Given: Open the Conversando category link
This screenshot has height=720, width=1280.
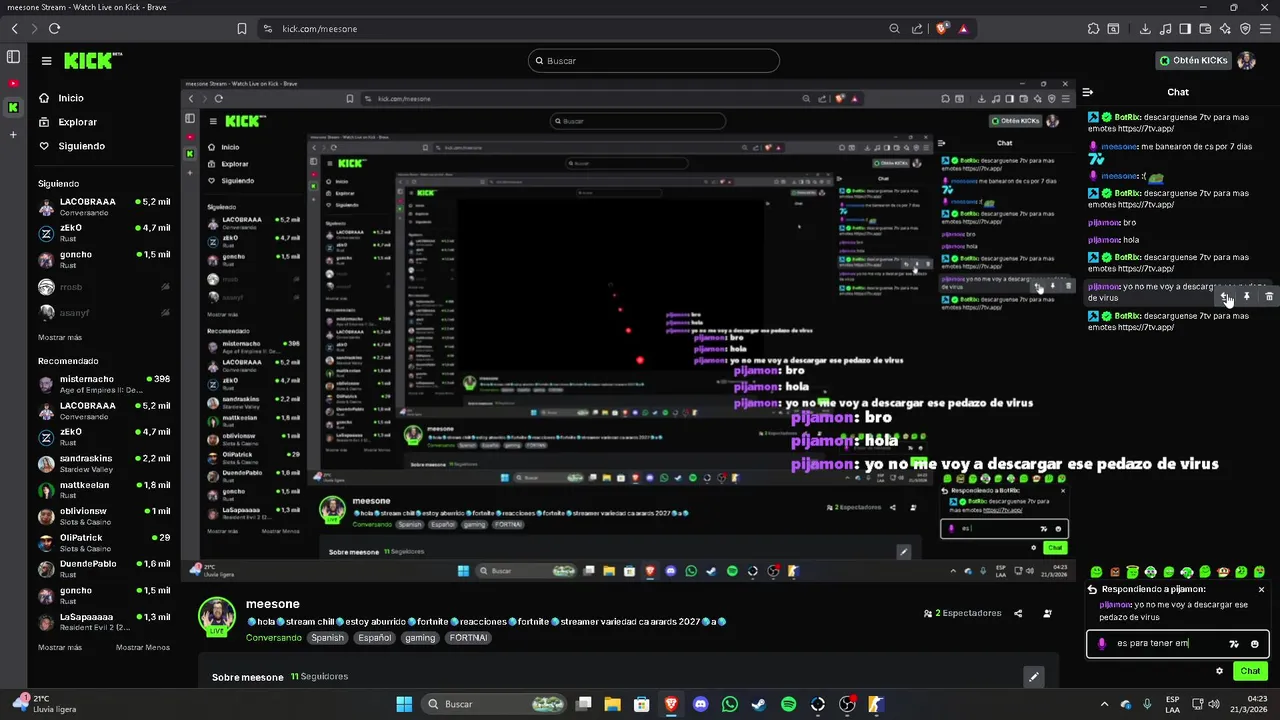Looking at the screenshot, I should [274, 638].
